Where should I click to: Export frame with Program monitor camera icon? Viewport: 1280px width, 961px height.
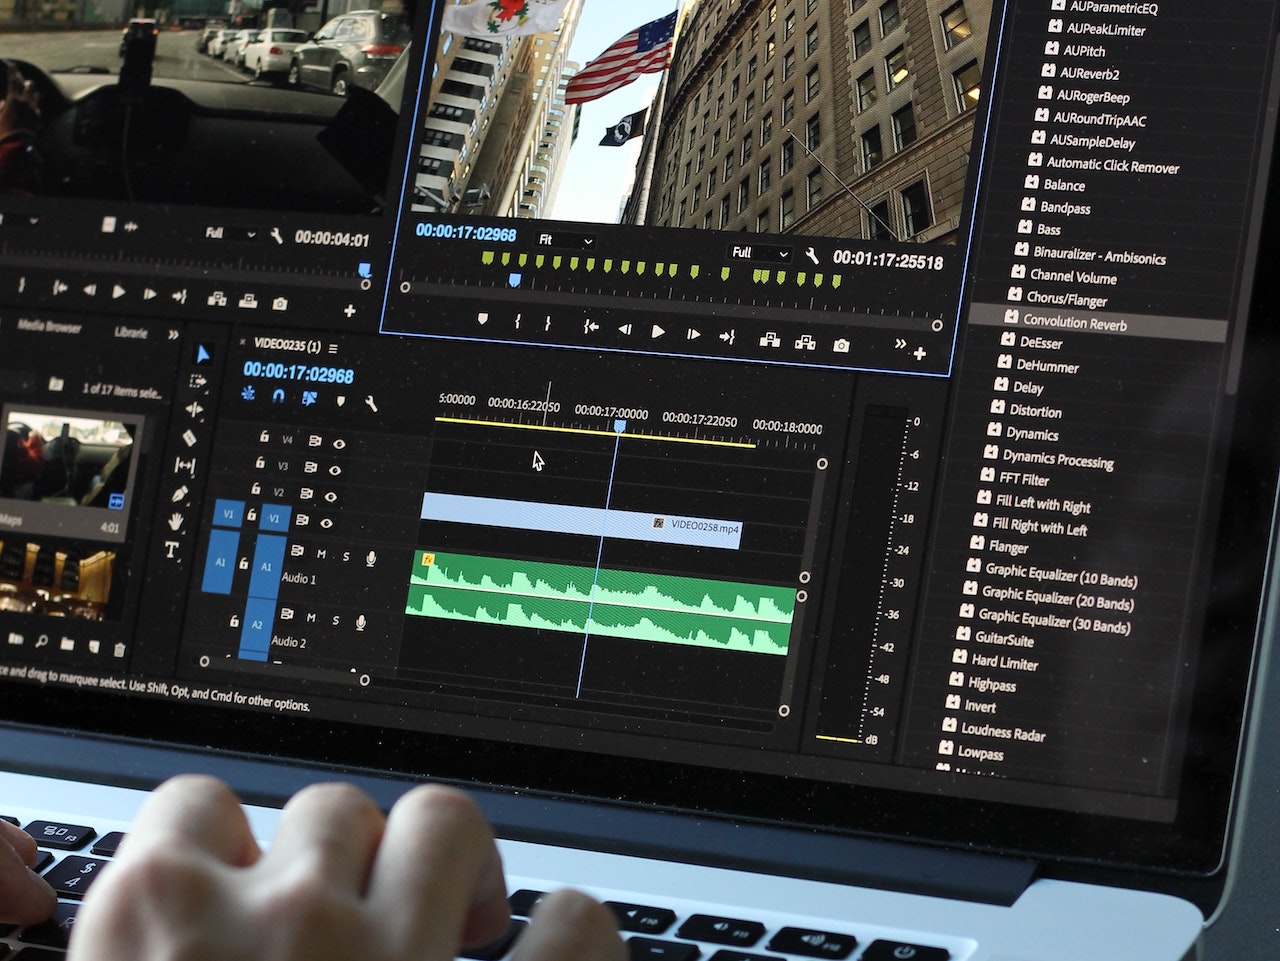[841, 345]
